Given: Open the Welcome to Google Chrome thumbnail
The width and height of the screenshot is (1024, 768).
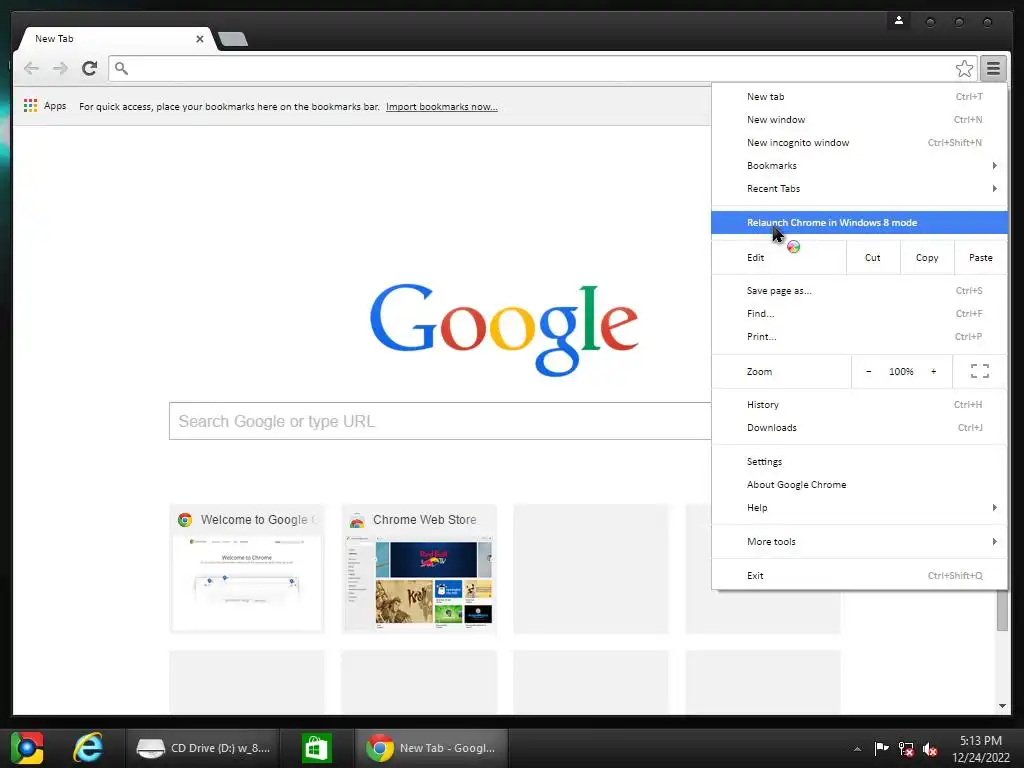Looking at the screenshot, I should (x=247, y=568).
